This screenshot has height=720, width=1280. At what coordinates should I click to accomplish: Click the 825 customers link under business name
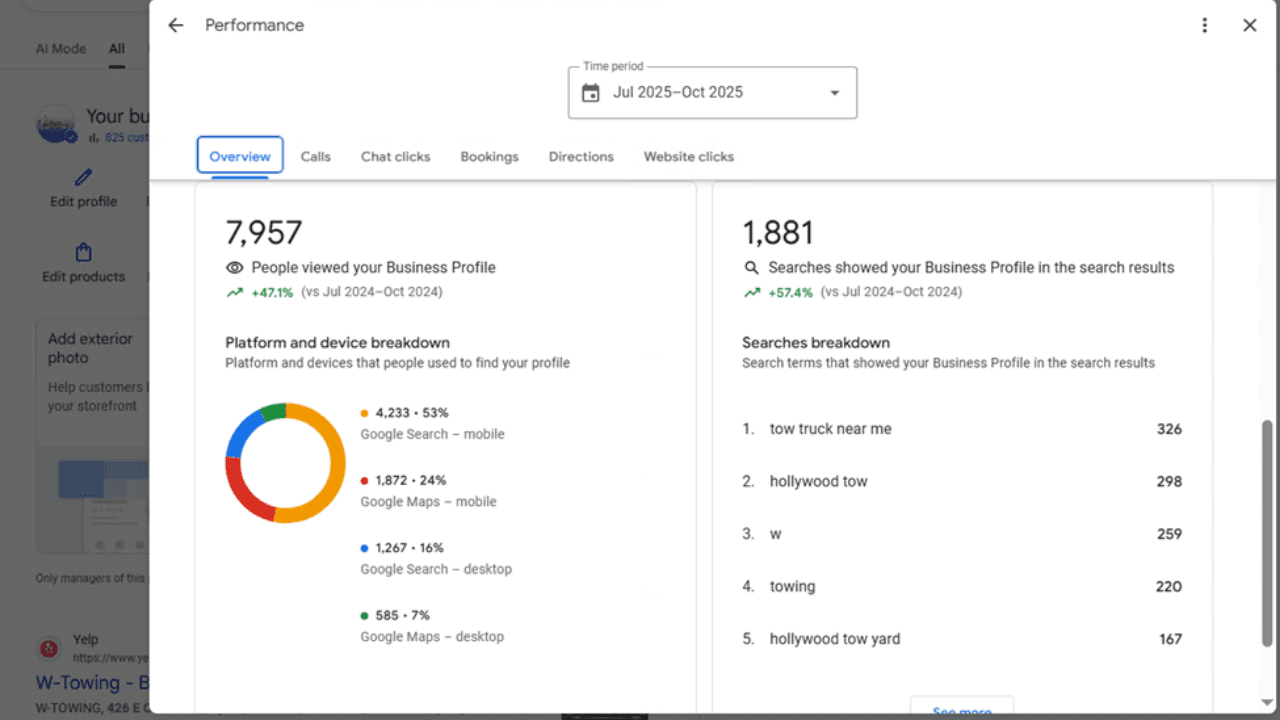pyautogui.click(x=121, y=137)
